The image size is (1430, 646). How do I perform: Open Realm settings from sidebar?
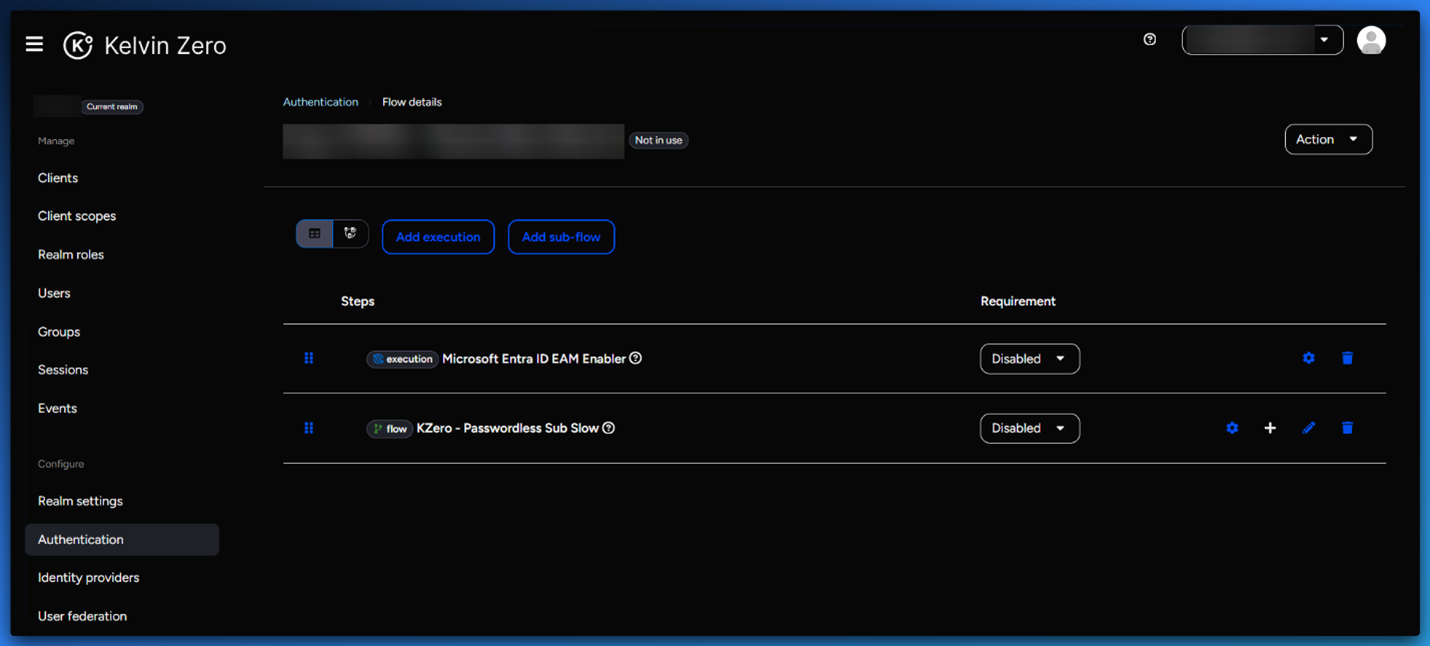pyautogui.click(x=80, y=501)
